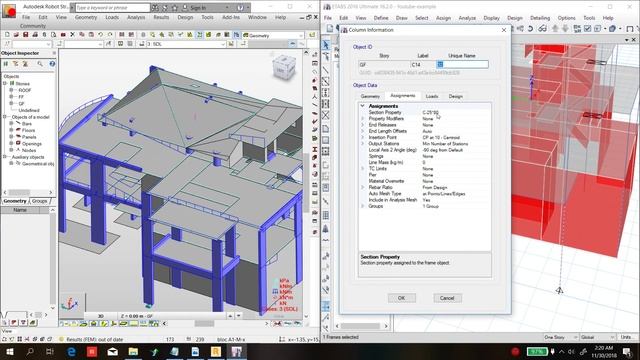Open the Mail app from taskbar
The image size is (640, 360).
(113, 351)
